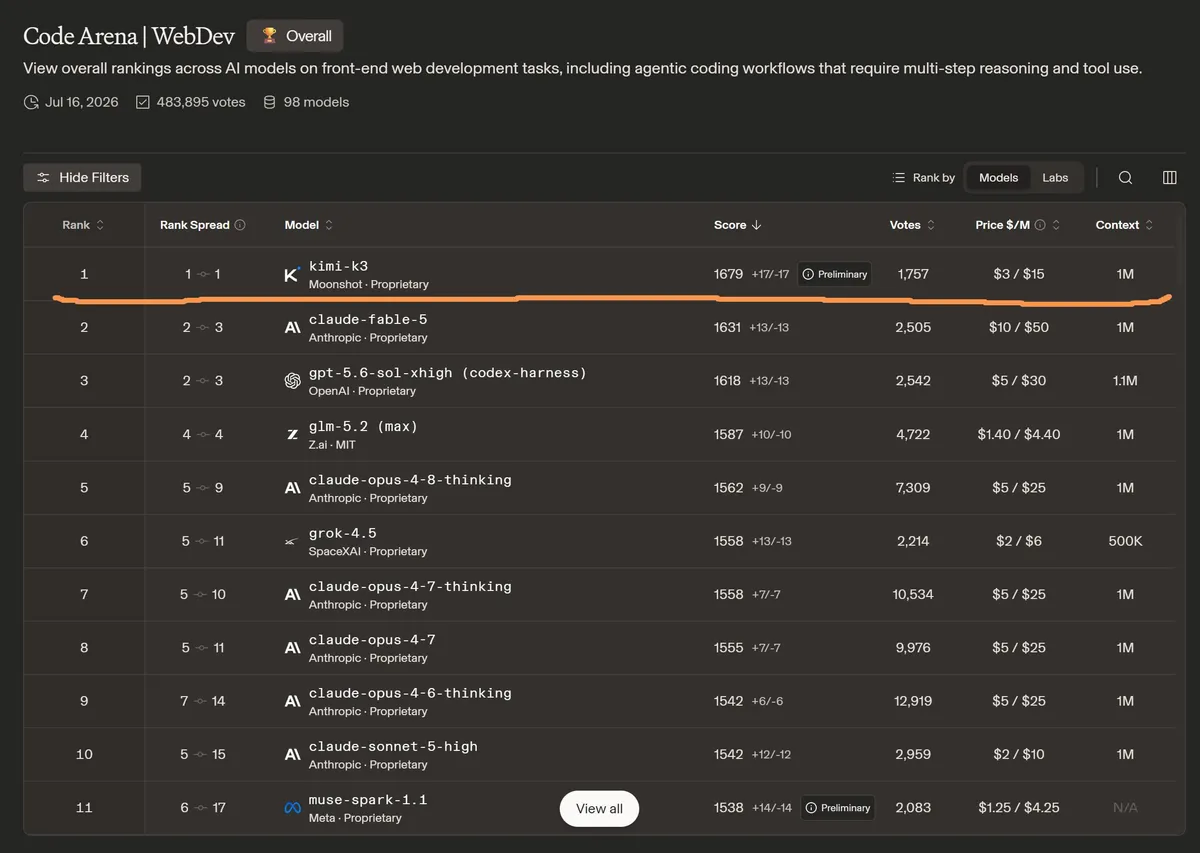The width and height of the screenshot is (1200, 853).
Task: Open the Overall category selector with trophy
Action: click(x=295, y=36)
